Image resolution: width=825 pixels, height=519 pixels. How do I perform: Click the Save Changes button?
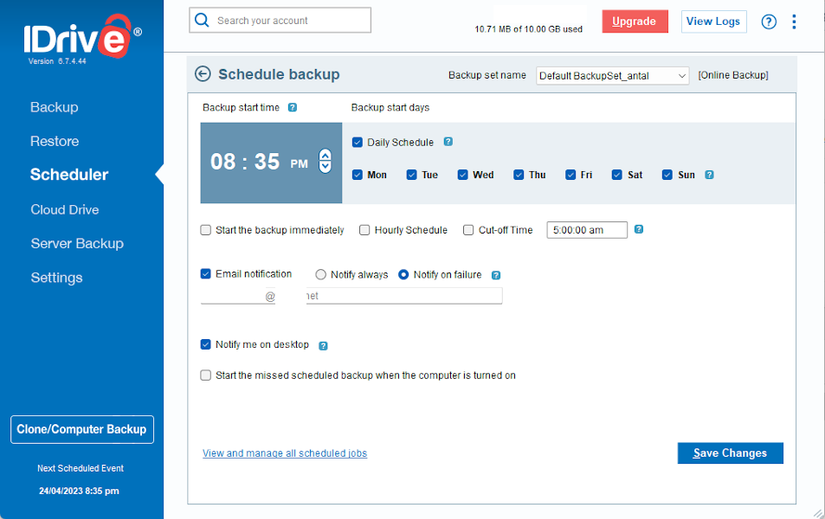coord(730,453)
